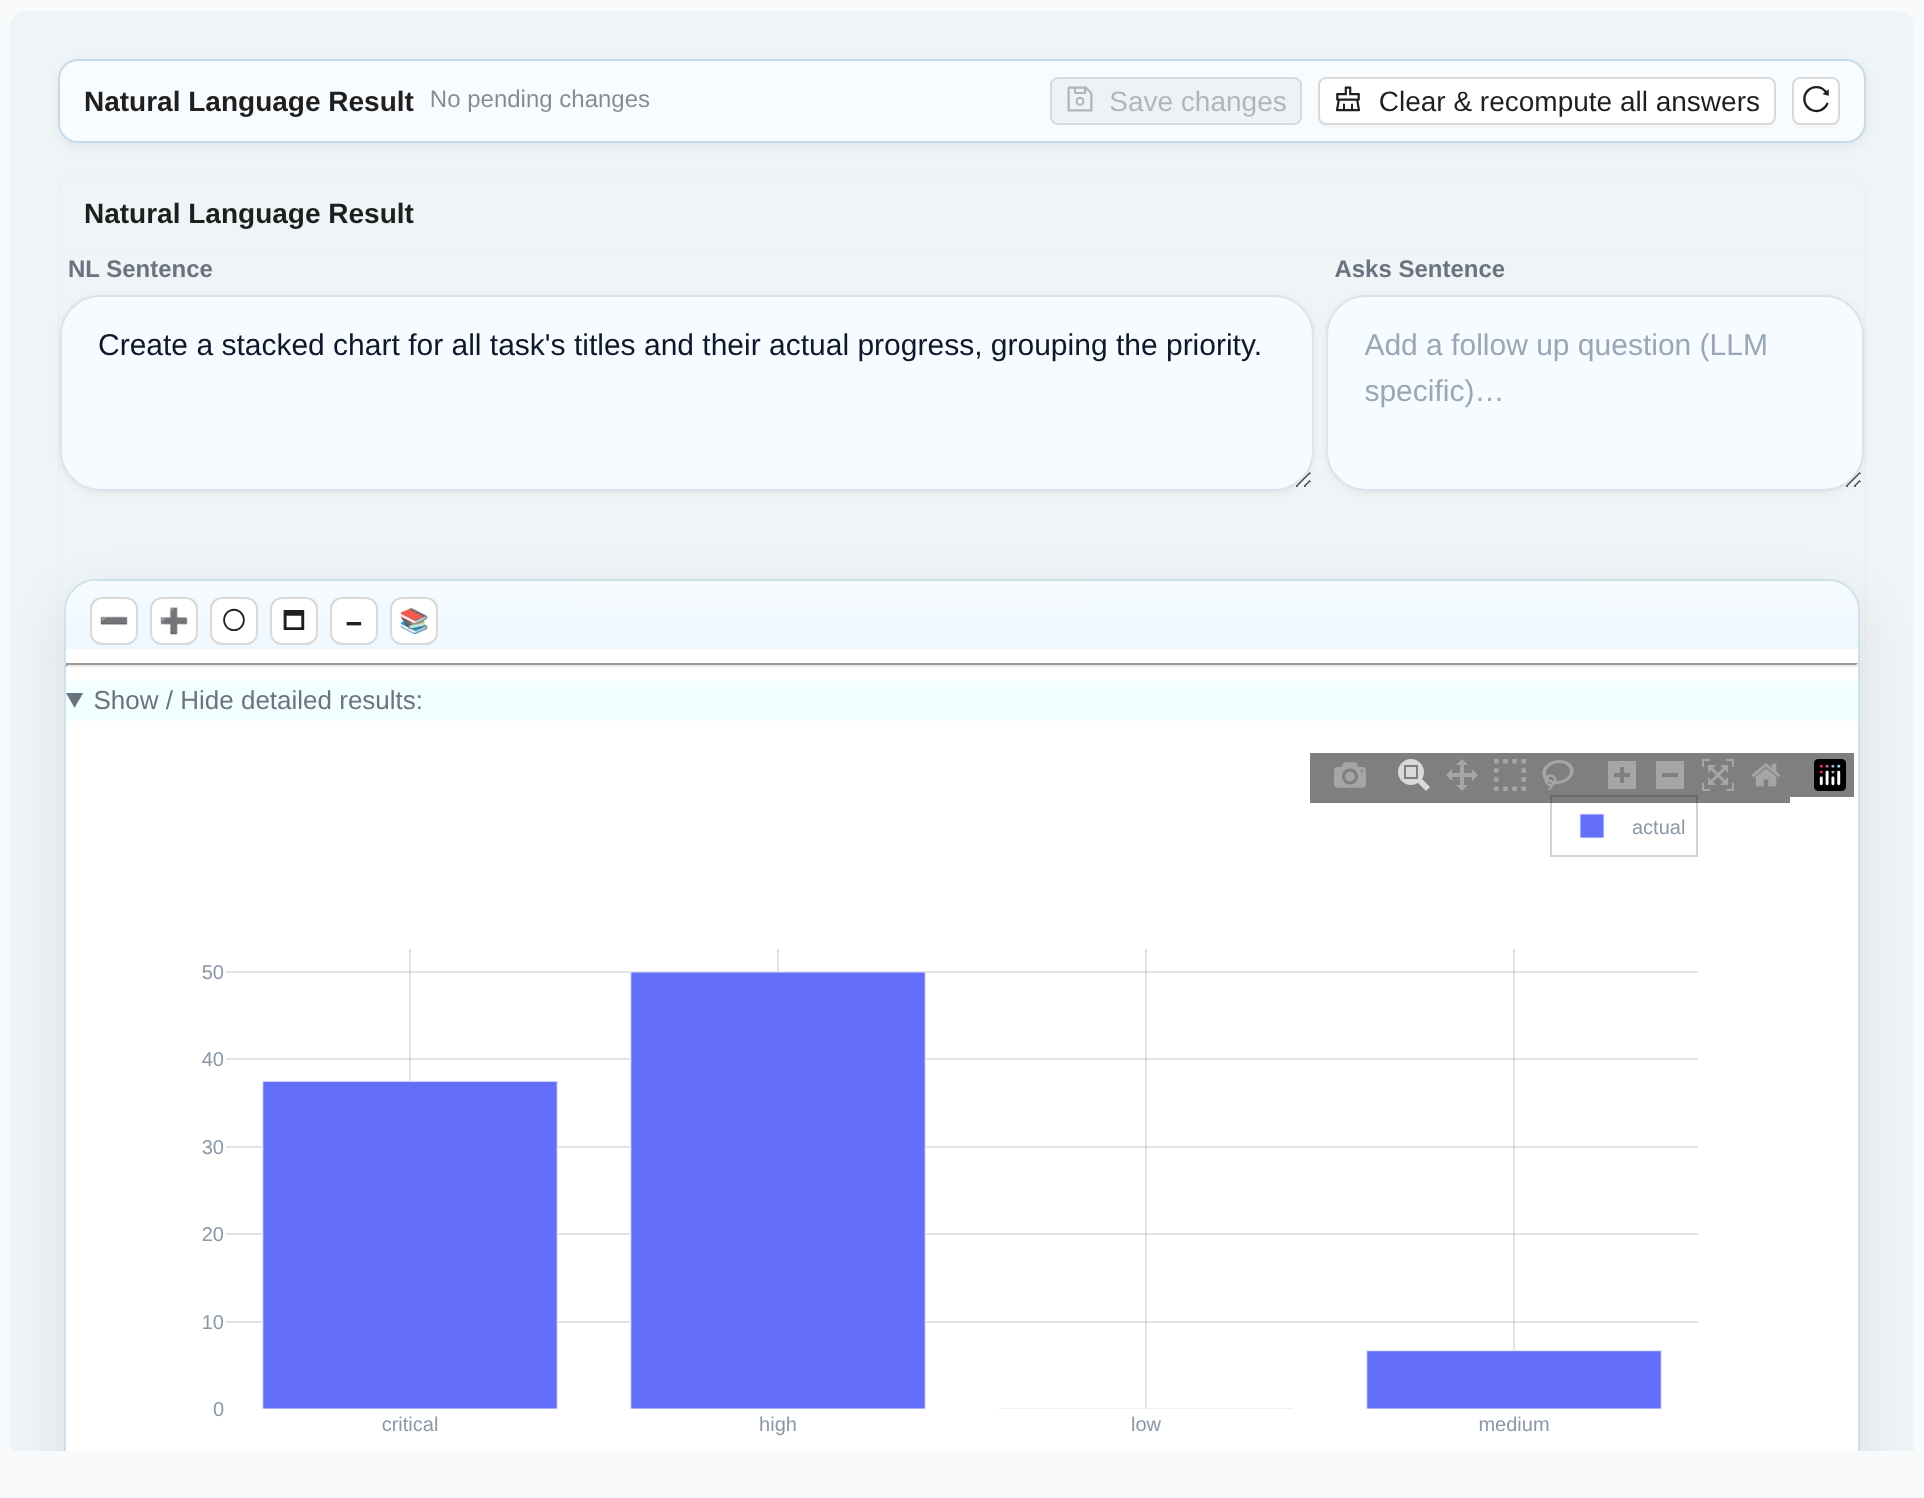Click Clear & recompute all answers

pos(1546,101)
